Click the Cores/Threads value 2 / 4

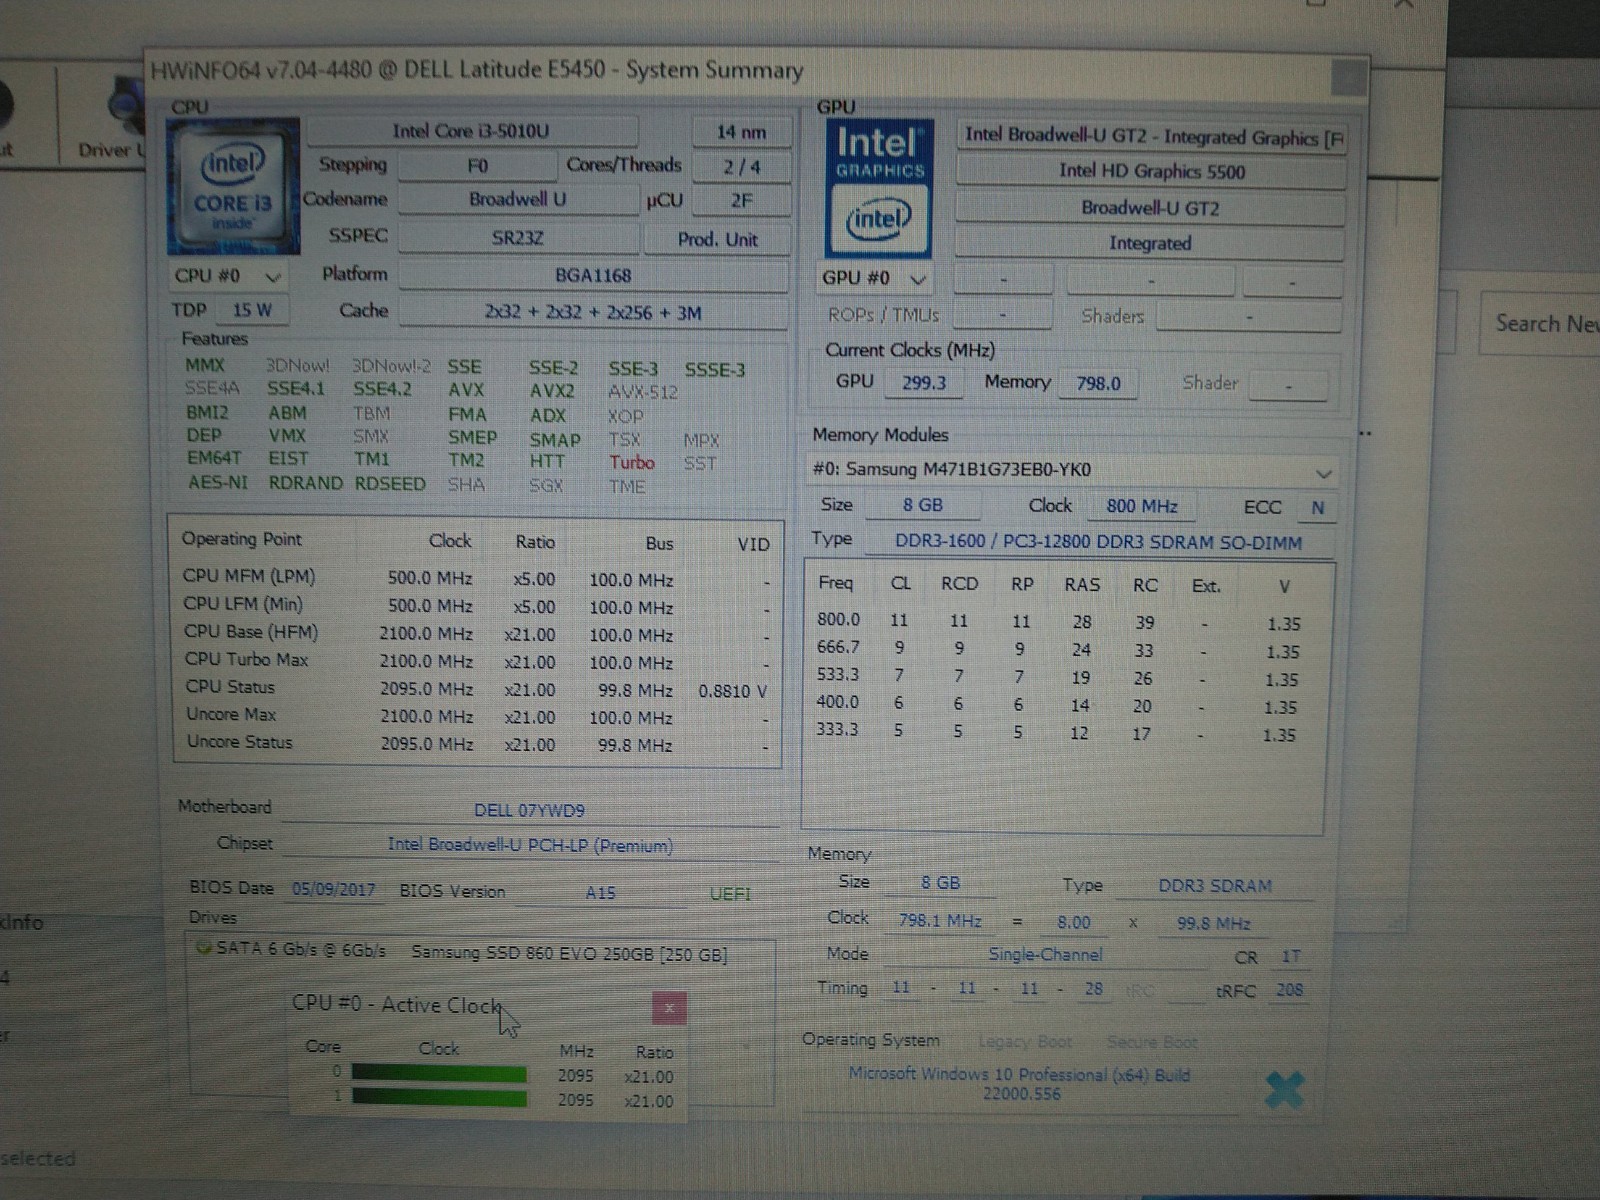[741, 167]
